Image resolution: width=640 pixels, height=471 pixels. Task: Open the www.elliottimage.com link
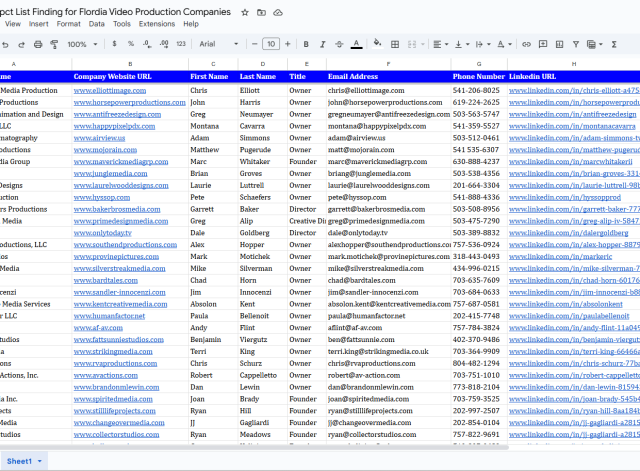(110, 91)
